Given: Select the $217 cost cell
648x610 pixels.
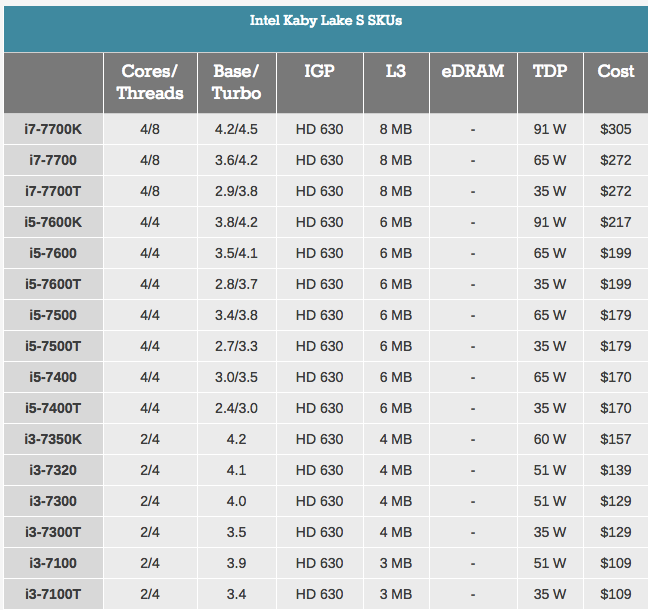Looking at the screenshot, I should (x=616, y=222).
